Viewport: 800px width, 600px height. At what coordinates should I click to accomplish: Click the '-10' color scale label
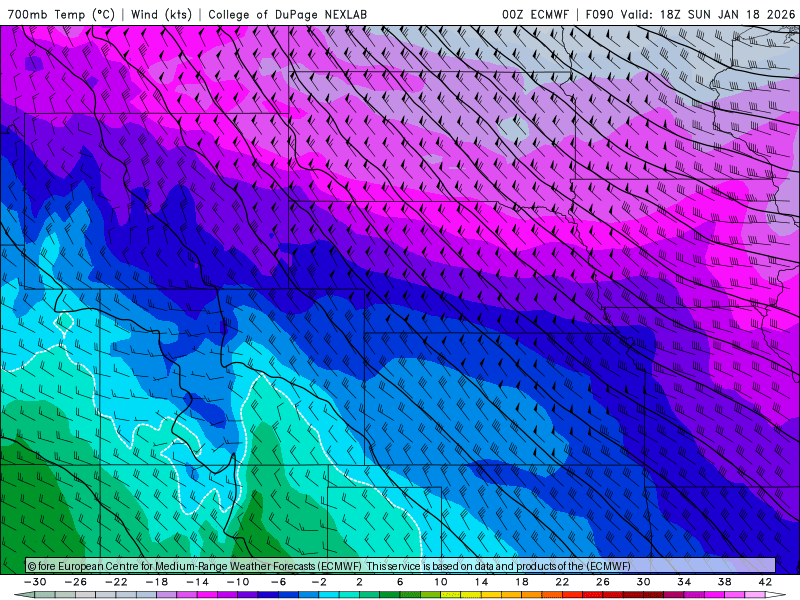point(238,582)
